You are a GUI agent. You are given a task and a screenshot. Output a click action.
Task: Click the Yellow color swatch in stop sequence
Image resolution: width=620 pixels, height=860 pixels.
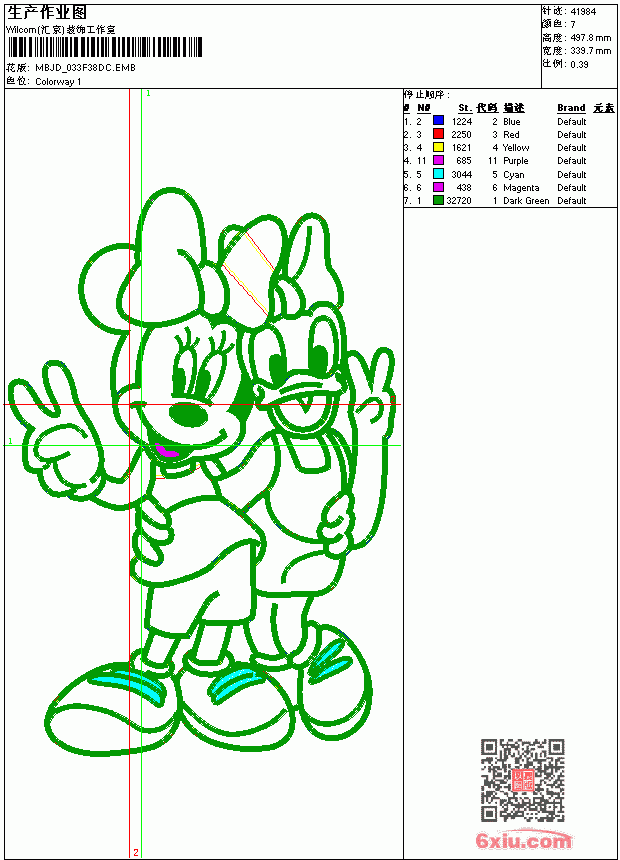[x=438, y=147]
